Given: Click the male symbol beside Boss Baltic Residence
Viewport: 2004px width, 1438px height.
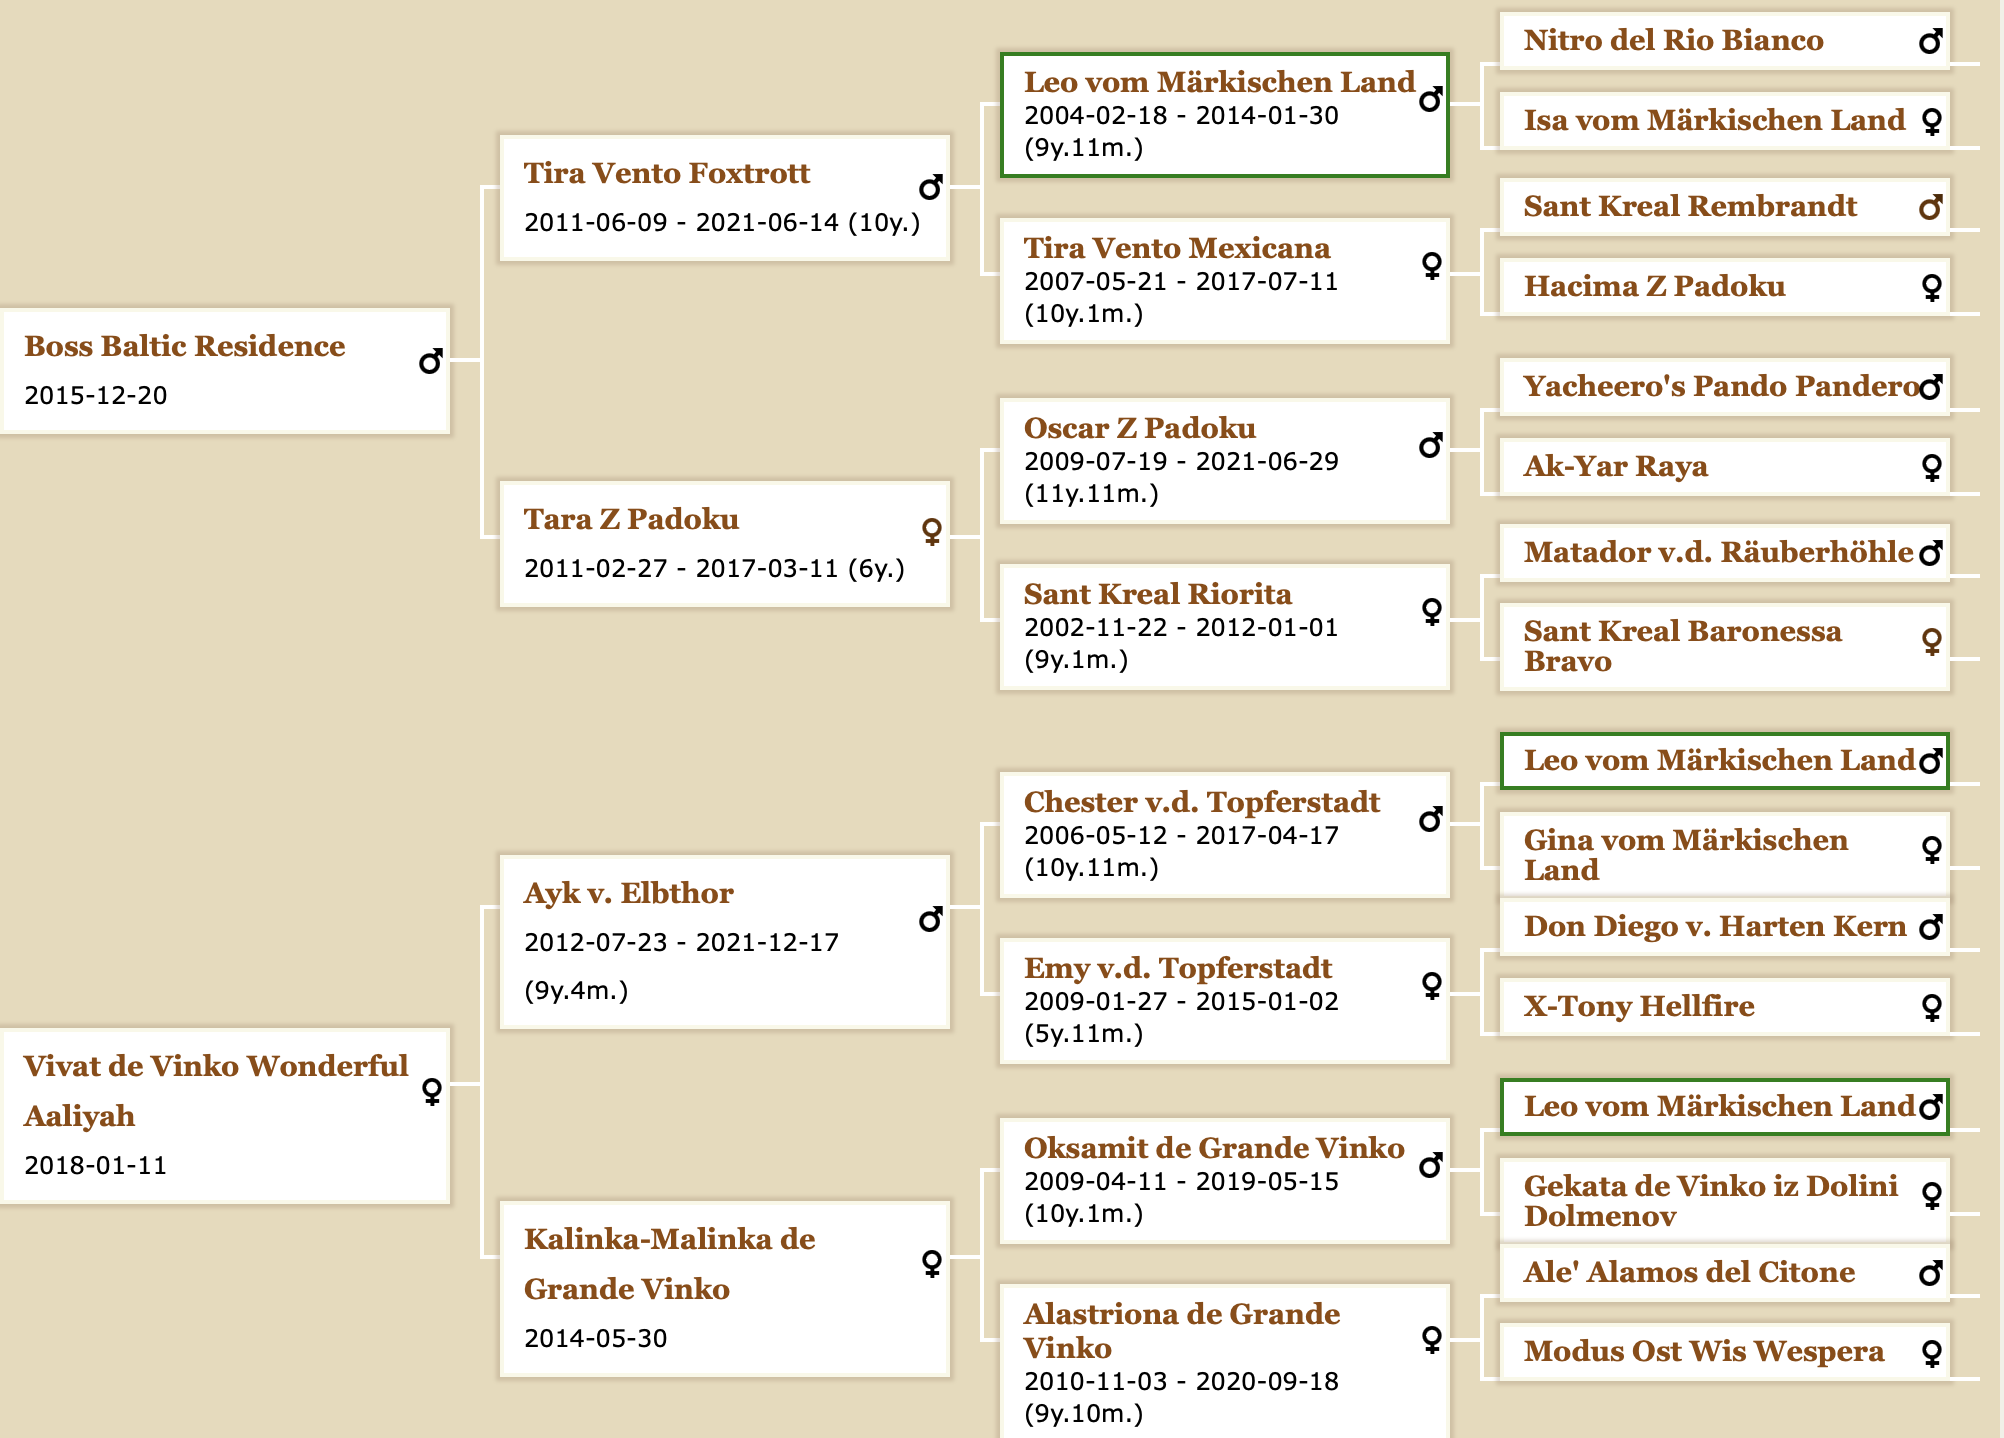Looking at the screenshot, I should 431,361.
